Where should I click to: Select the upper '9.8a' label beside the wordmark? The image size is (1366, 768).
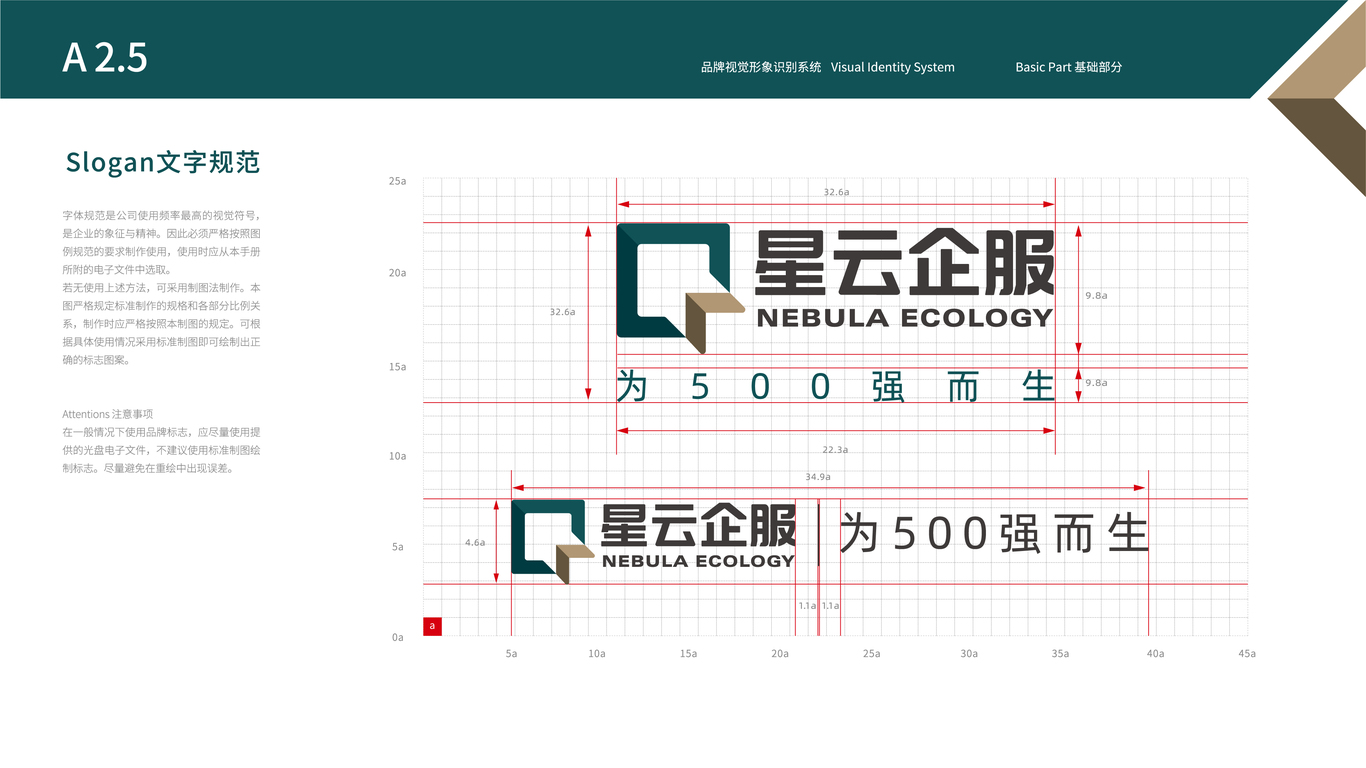coord(1096,296)
